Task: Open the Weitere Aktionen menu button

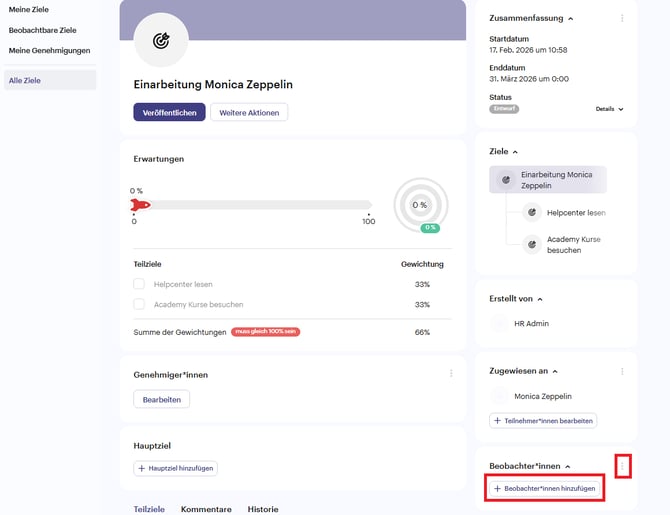Action: pos(249,112)
